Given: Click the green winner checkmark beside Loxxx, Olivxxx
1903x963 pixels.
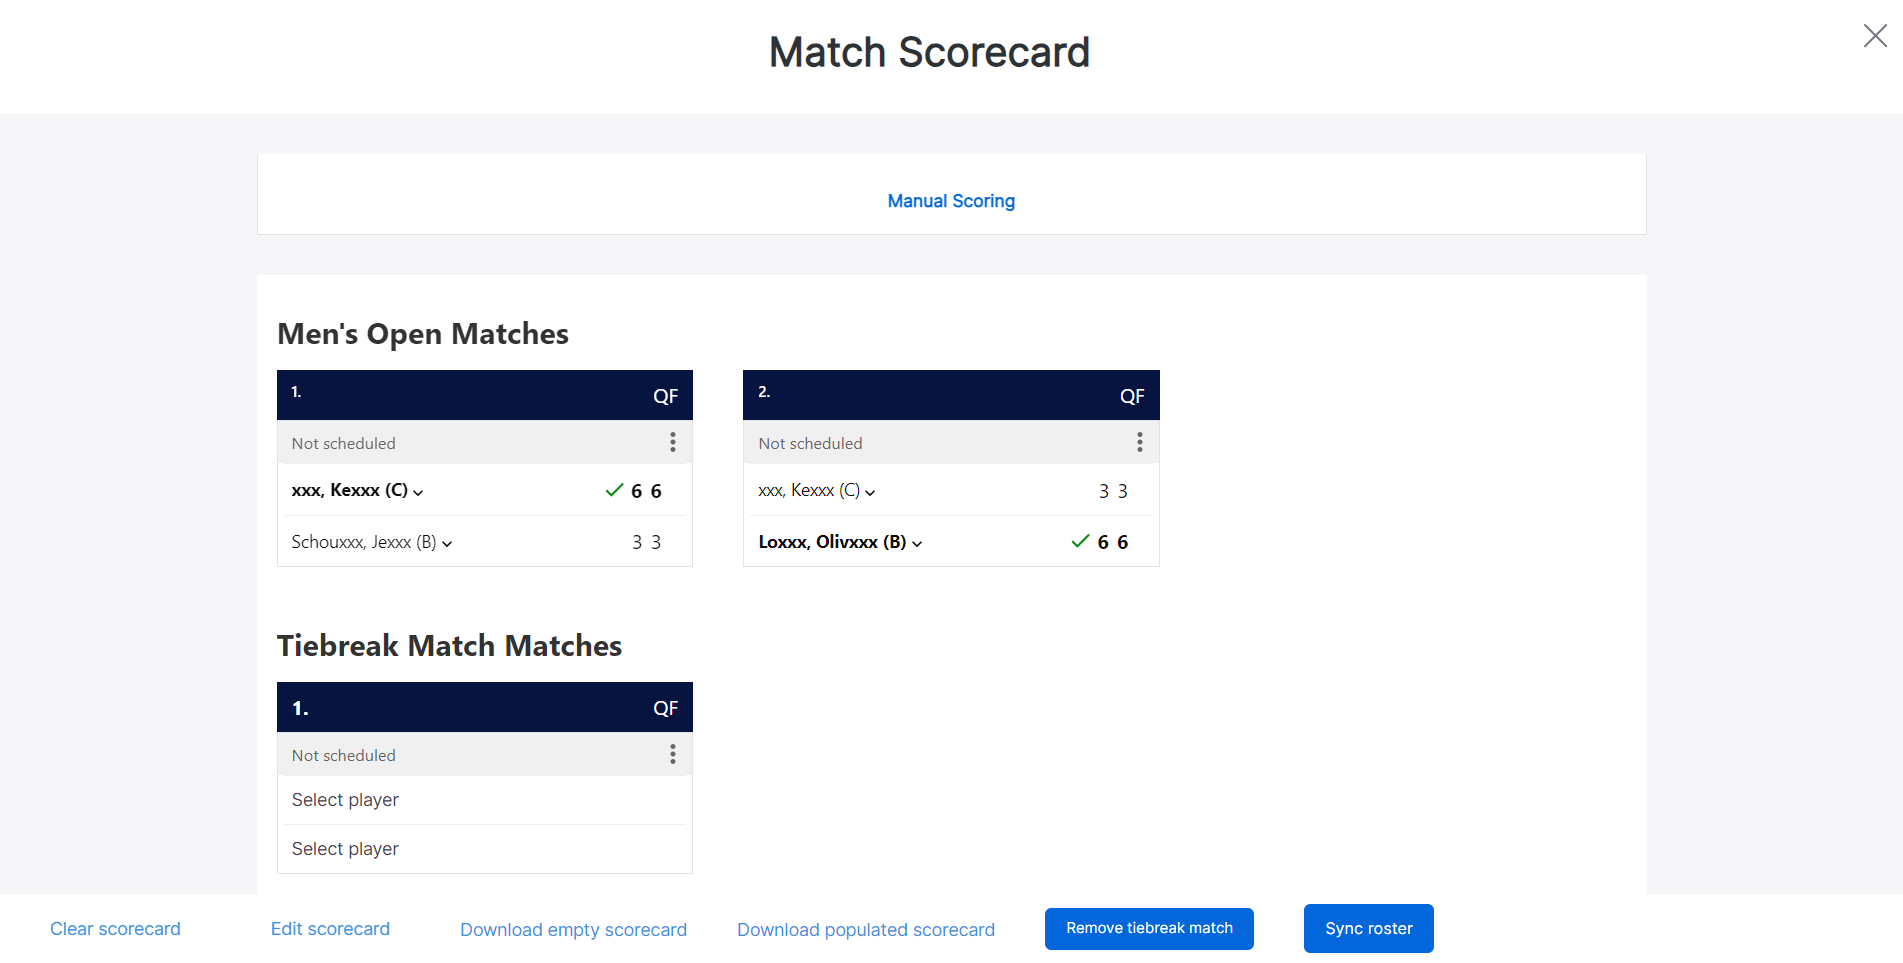Looking at the screenshot, I should pyautogui.click(x=1080, y=541).
